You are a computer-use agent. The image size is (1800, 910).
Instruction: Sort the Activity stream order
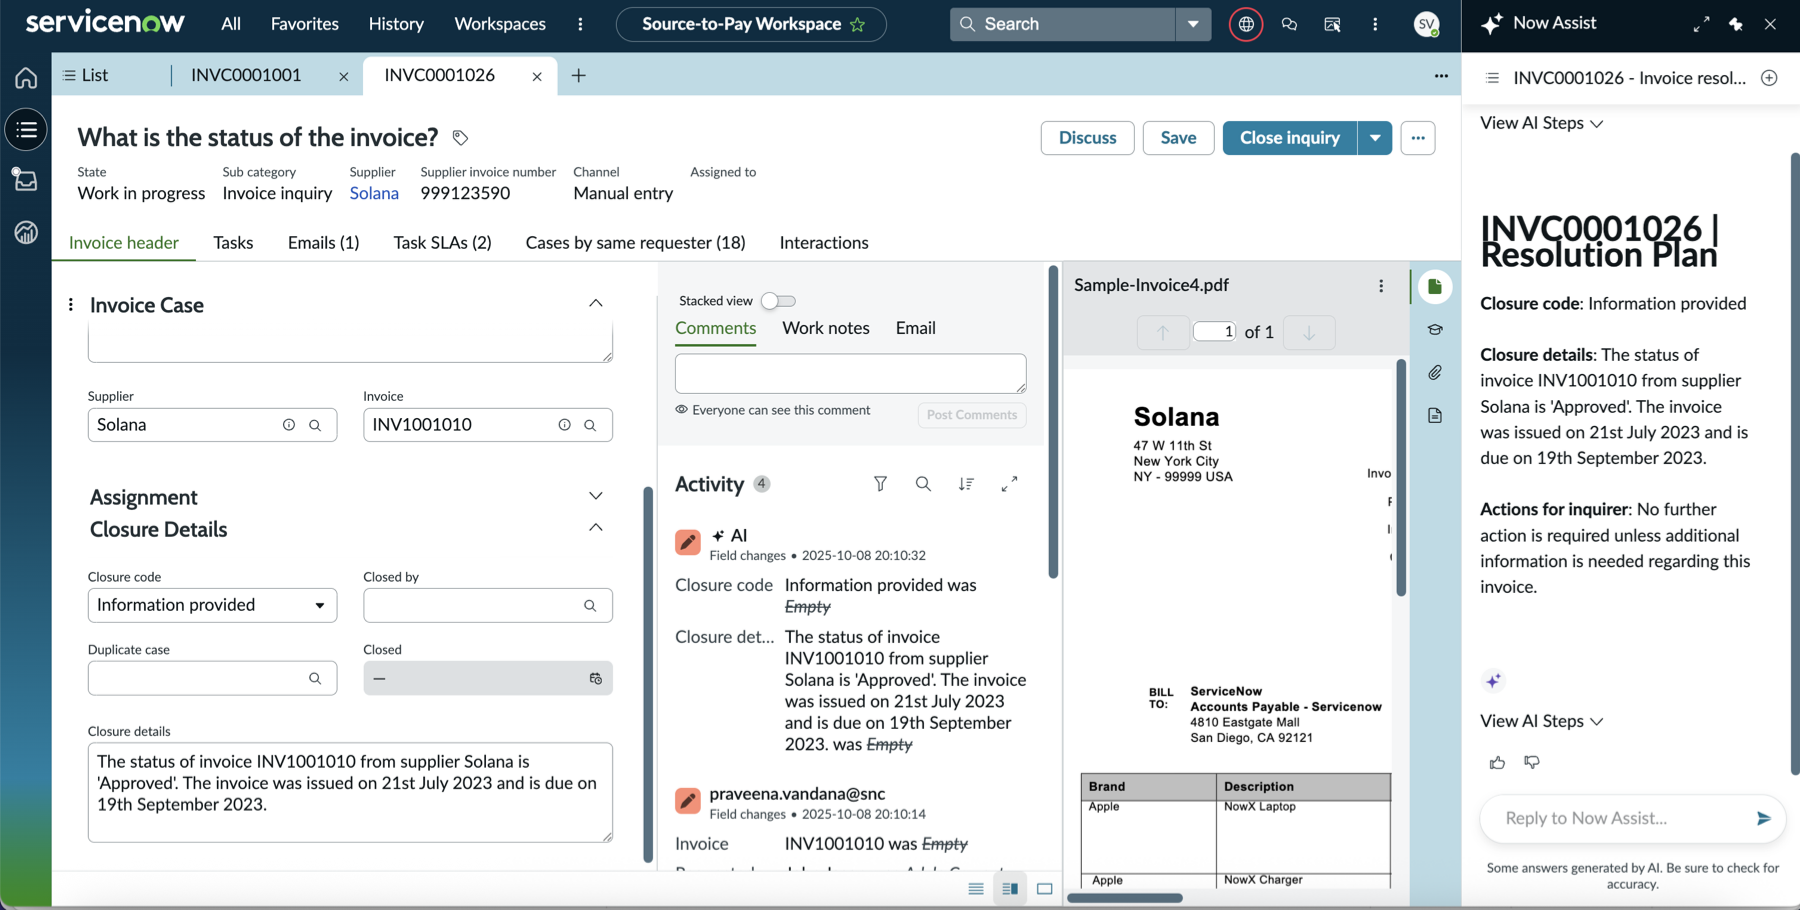[966, 484]
